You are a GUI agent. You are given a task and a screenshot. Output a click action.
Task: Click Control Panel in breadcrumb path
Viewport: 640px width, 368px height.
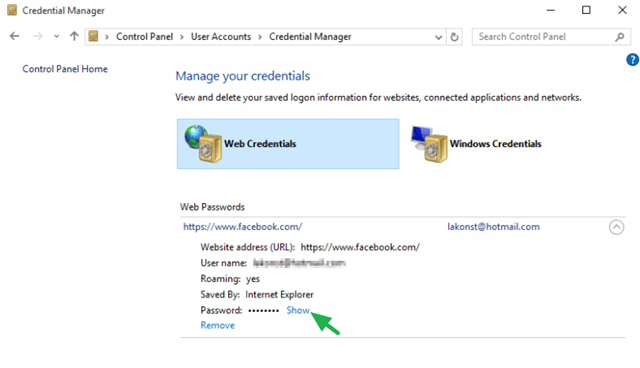pyautogui.click(x=144, y=37)
